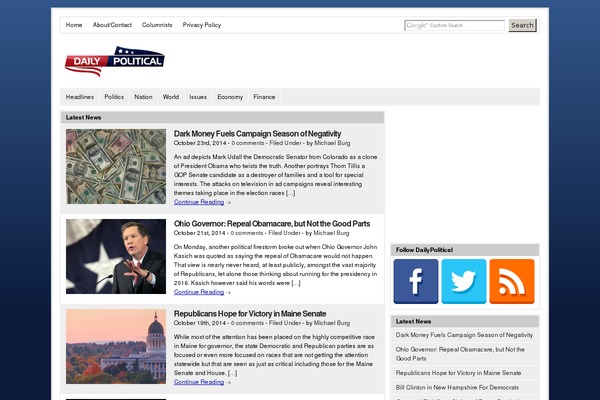Open the DailyPolitical RSS feed icon
The height and width of the screenshot is (400, 600).
512,281
